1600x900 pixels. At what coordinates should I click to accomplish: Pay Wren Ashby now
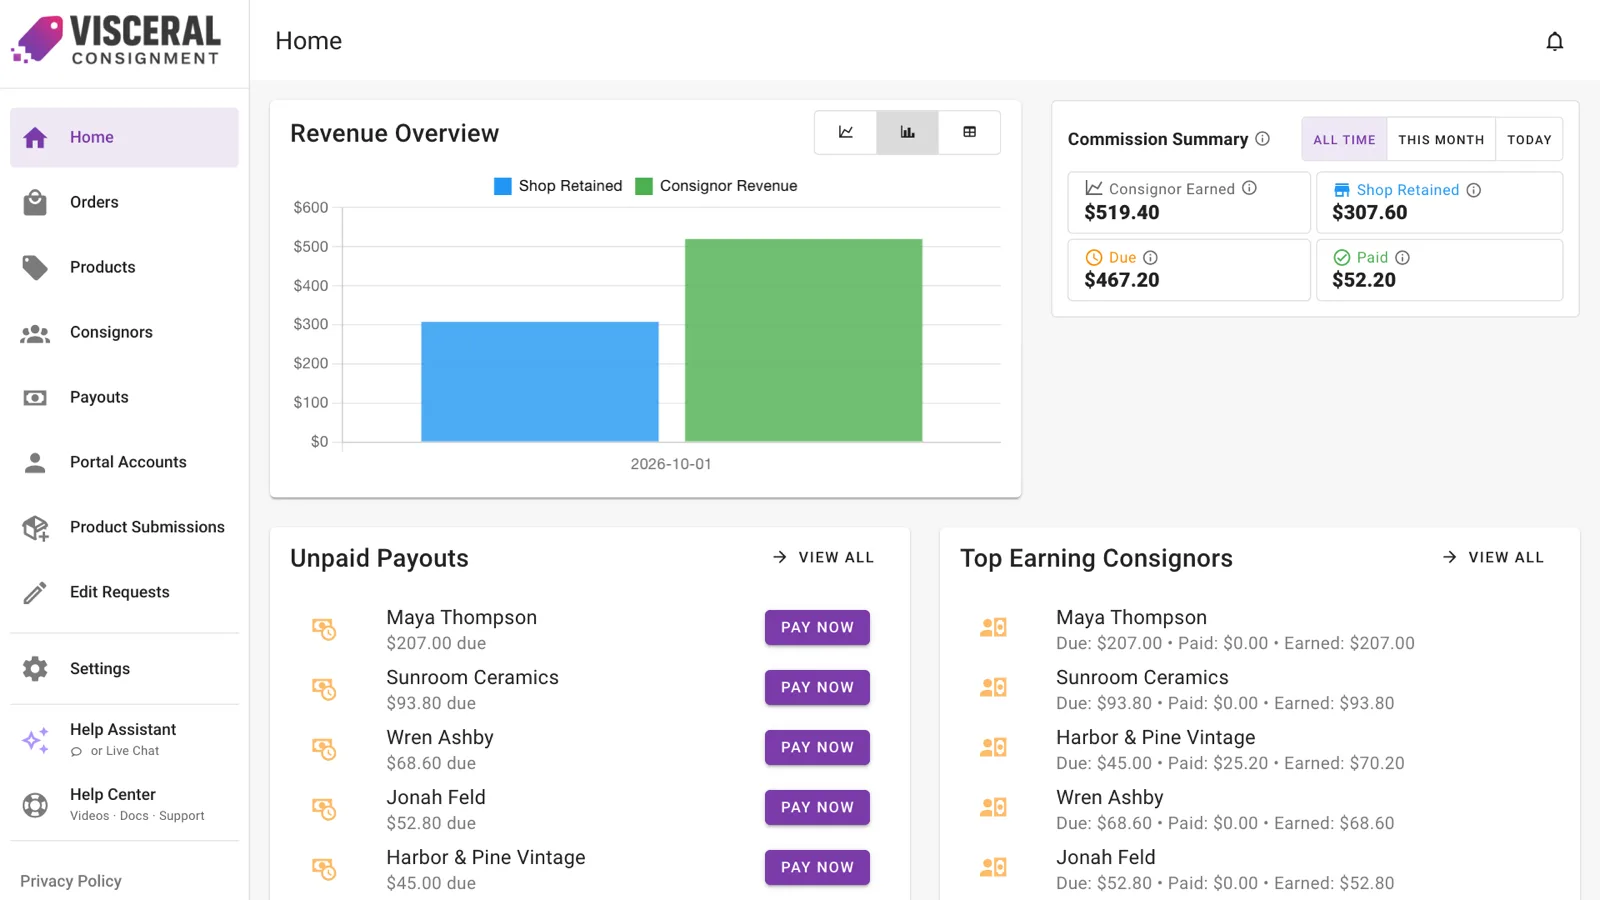pyautogui.click(x=817, y=748)
